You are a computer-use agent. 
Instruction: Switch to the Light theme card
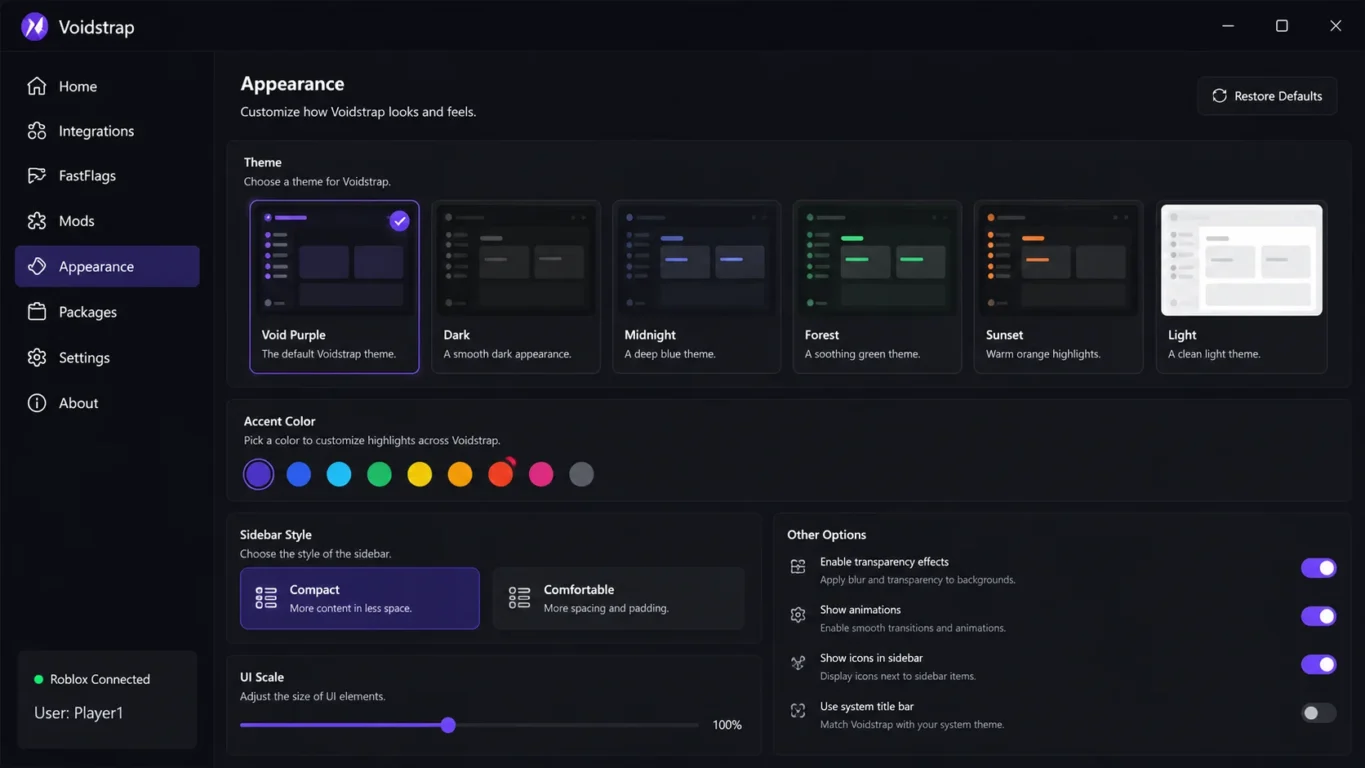coord(1241,287)
